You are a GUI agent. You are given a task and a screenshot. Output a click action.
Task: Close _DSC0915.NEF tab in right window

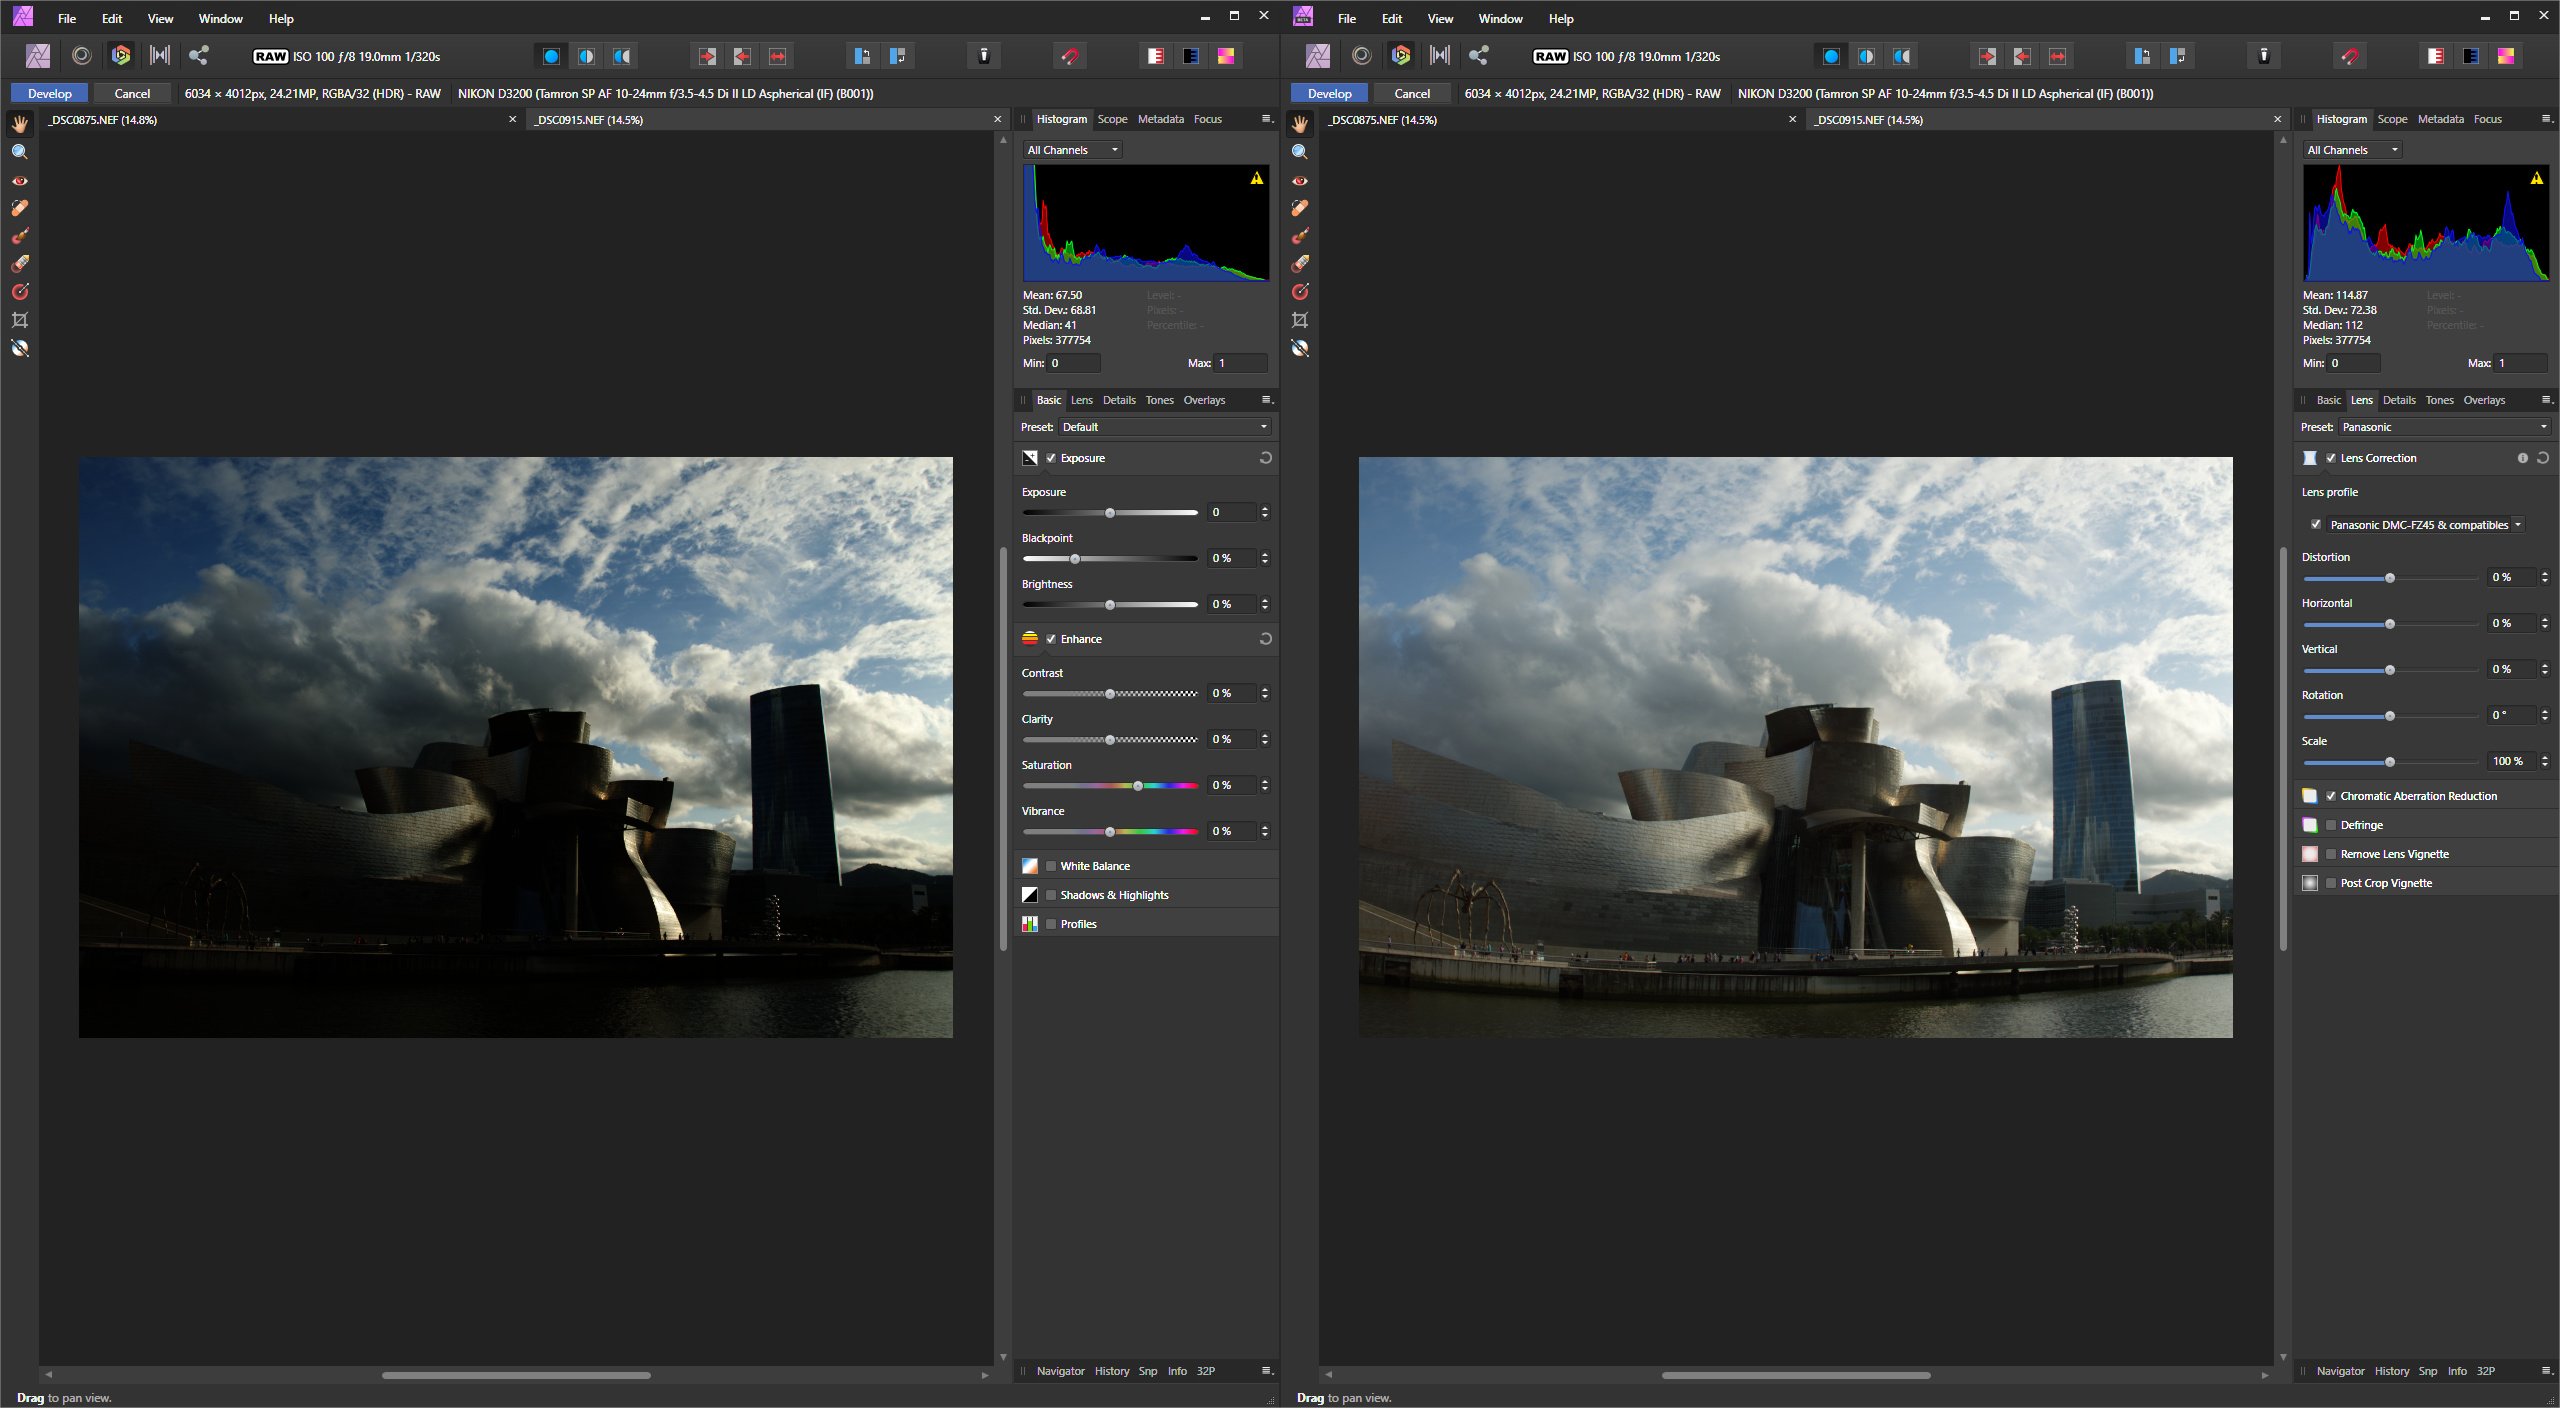tap(2278, 119)
